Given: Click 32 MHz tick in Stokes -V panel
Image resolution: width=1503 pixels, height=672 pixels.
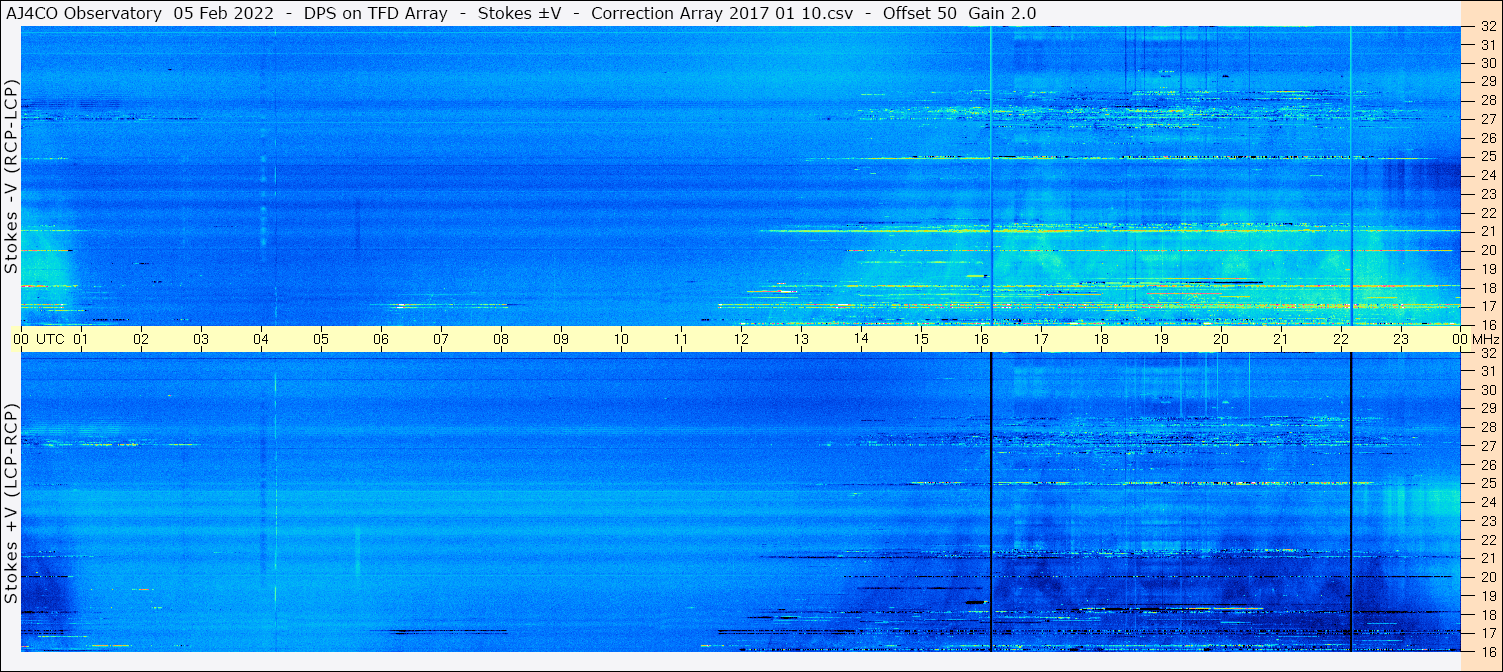Looking at the screenshot, I should (x=1488, y=26).
